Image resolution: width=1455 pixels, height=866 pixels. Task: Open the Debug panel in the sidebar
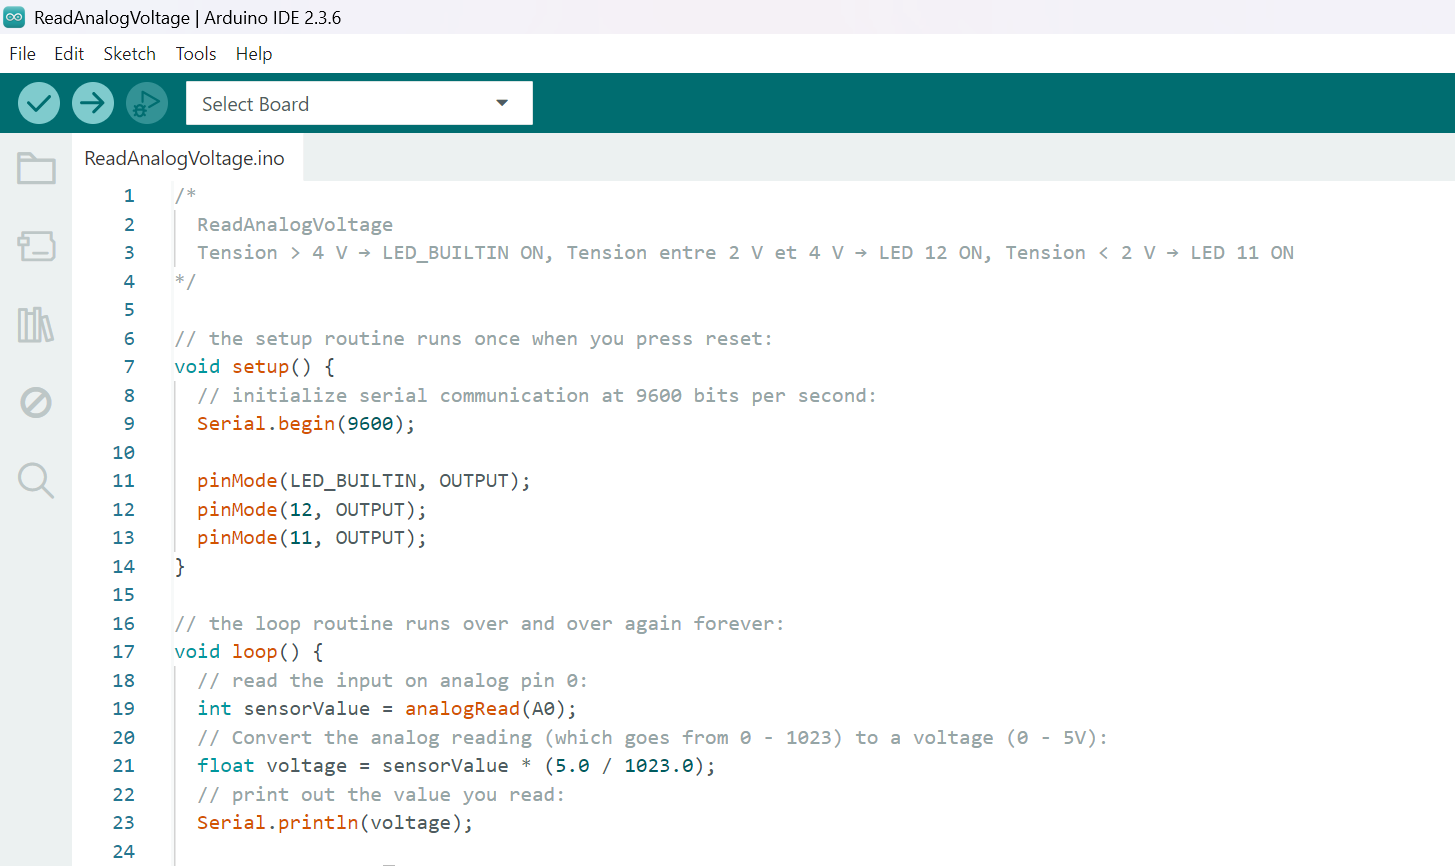coord(36,403)
